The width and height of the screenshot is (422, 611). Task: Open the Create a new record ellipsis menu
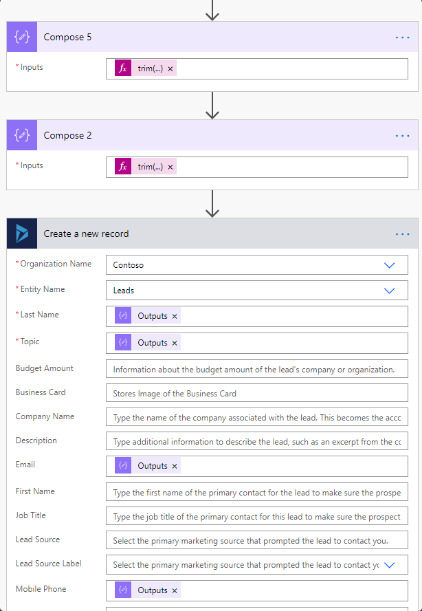point(402,234)
